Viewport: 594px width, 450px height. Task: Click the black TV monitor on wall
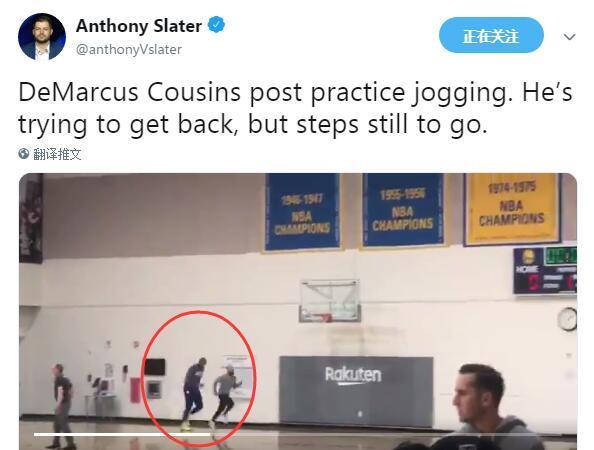pyautogui.click(x=155, y=367)
